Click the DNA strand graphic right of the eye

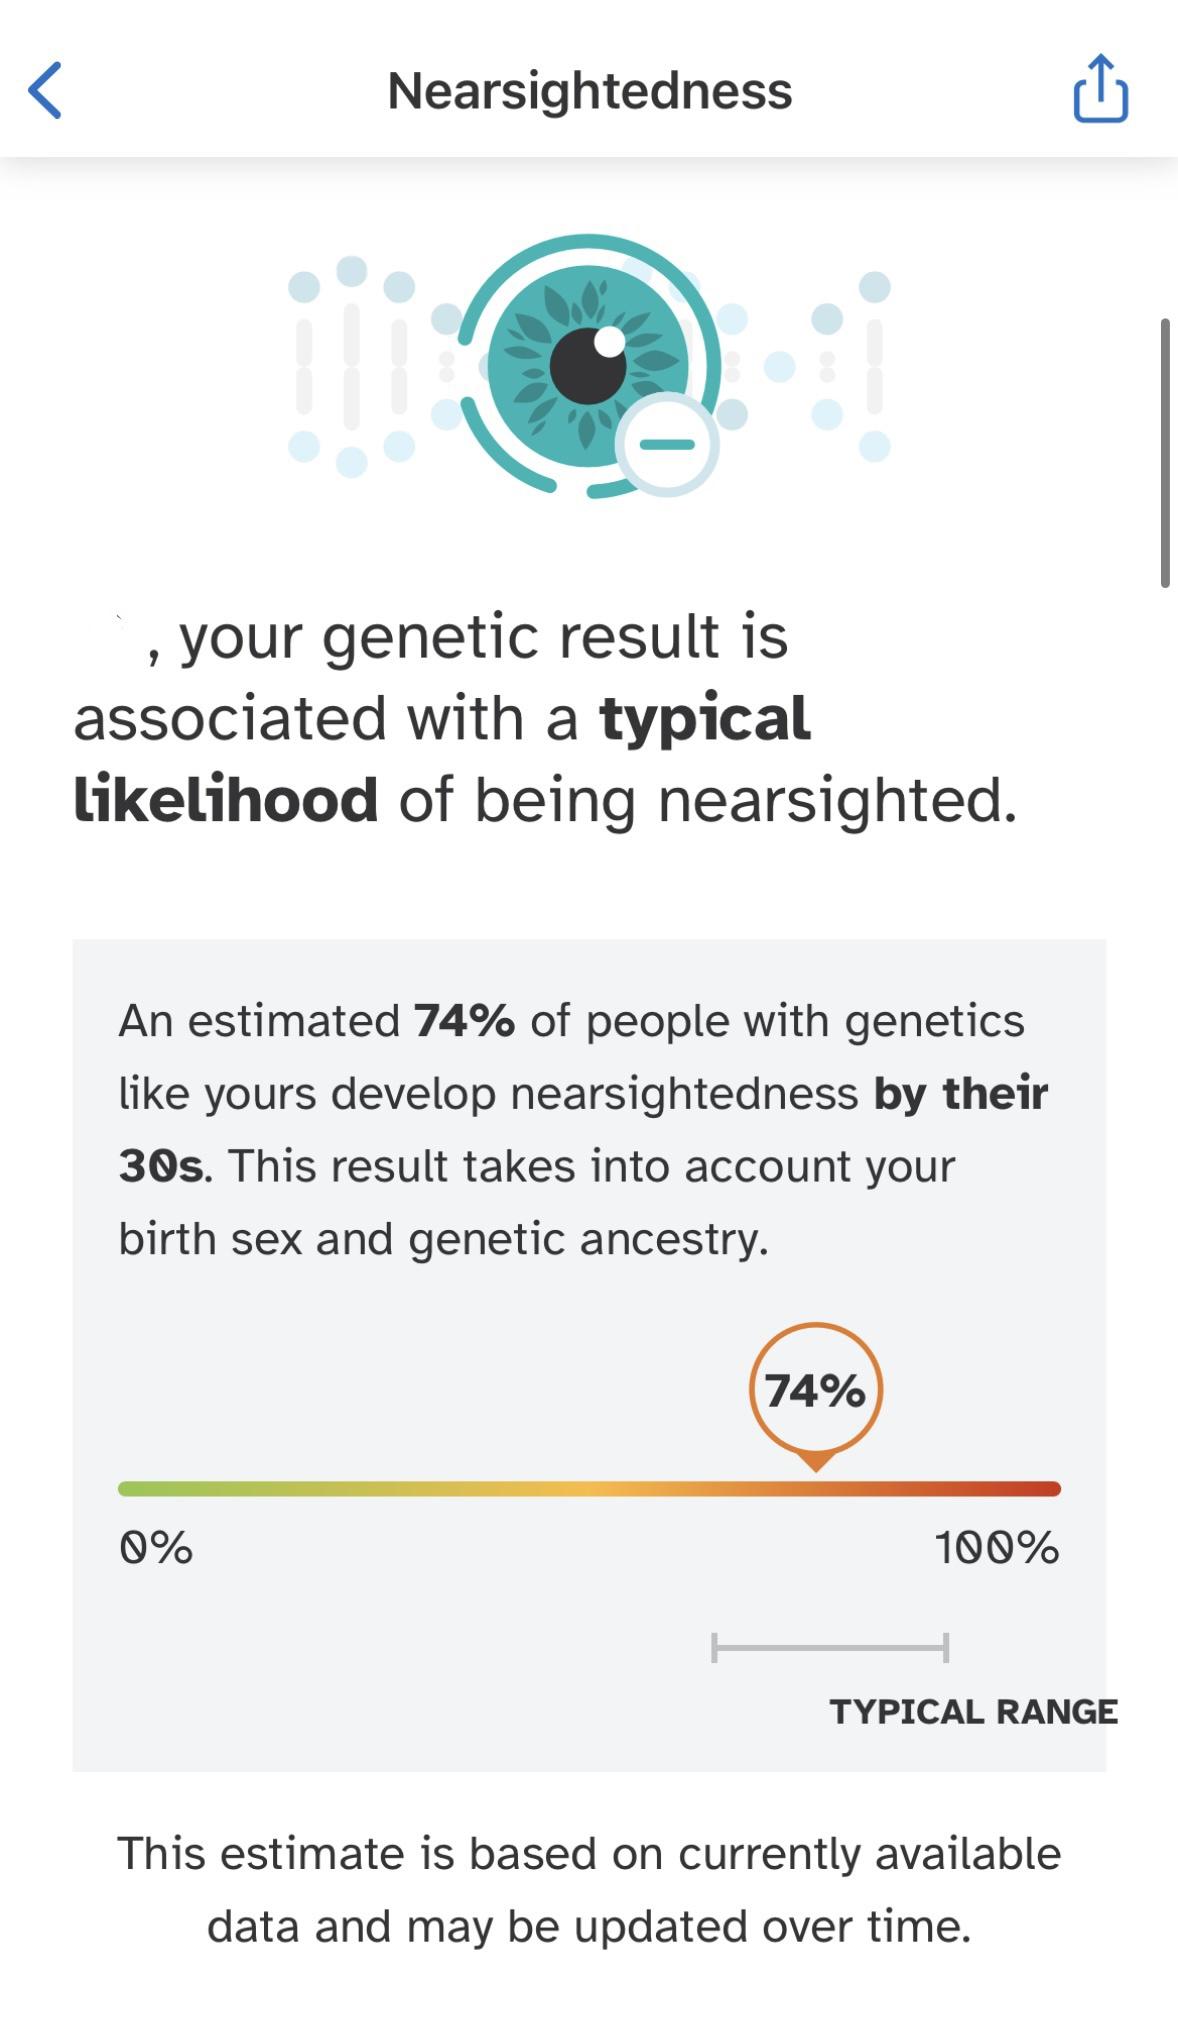tap(826, 366)
